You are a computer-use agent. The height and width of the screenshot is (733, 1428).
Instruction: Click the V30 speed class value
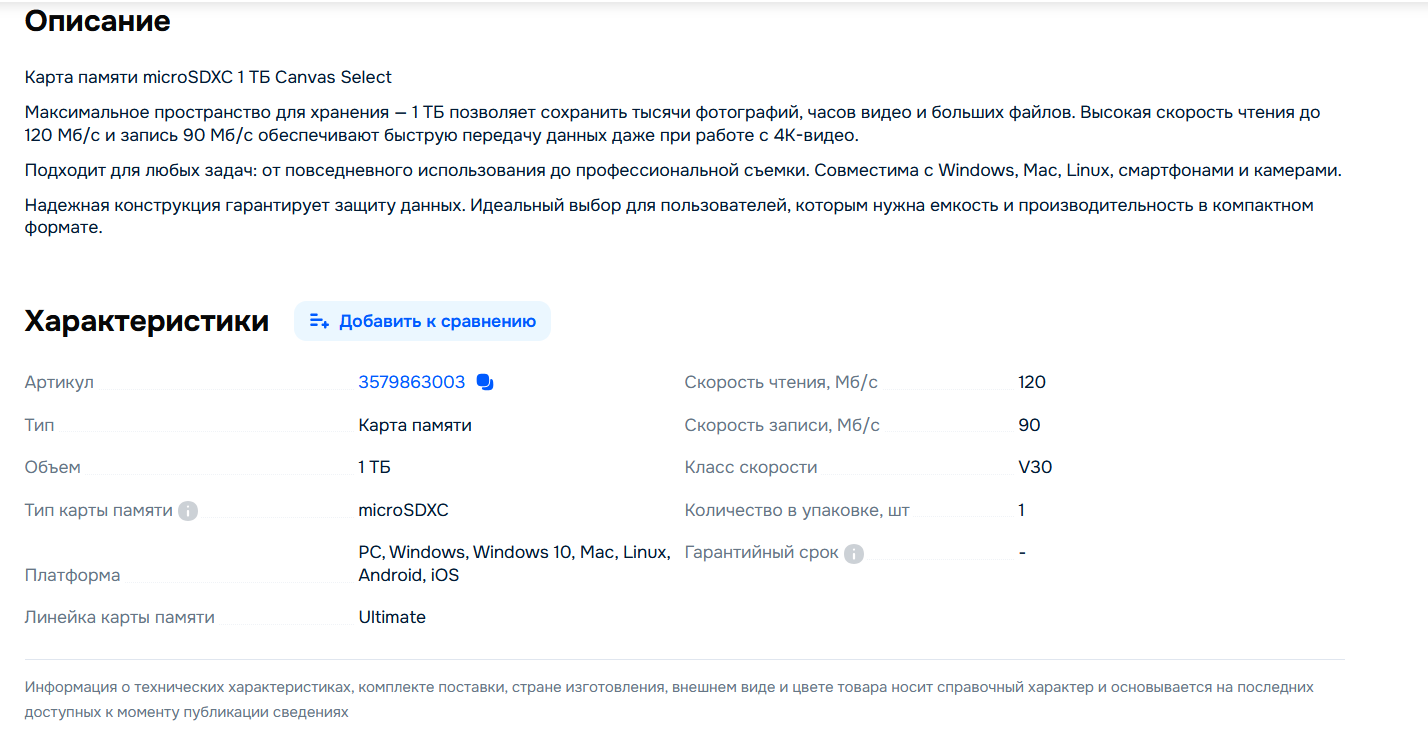[x=1036, y=467]
